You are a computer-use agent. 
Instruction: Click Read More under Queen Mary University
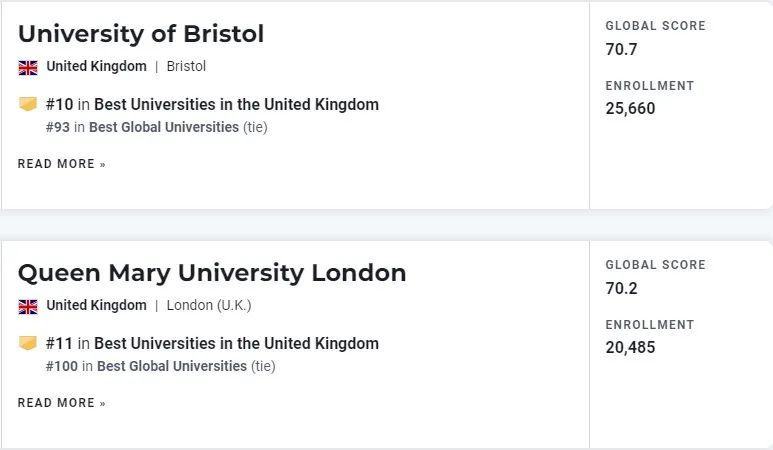[62, 403]
